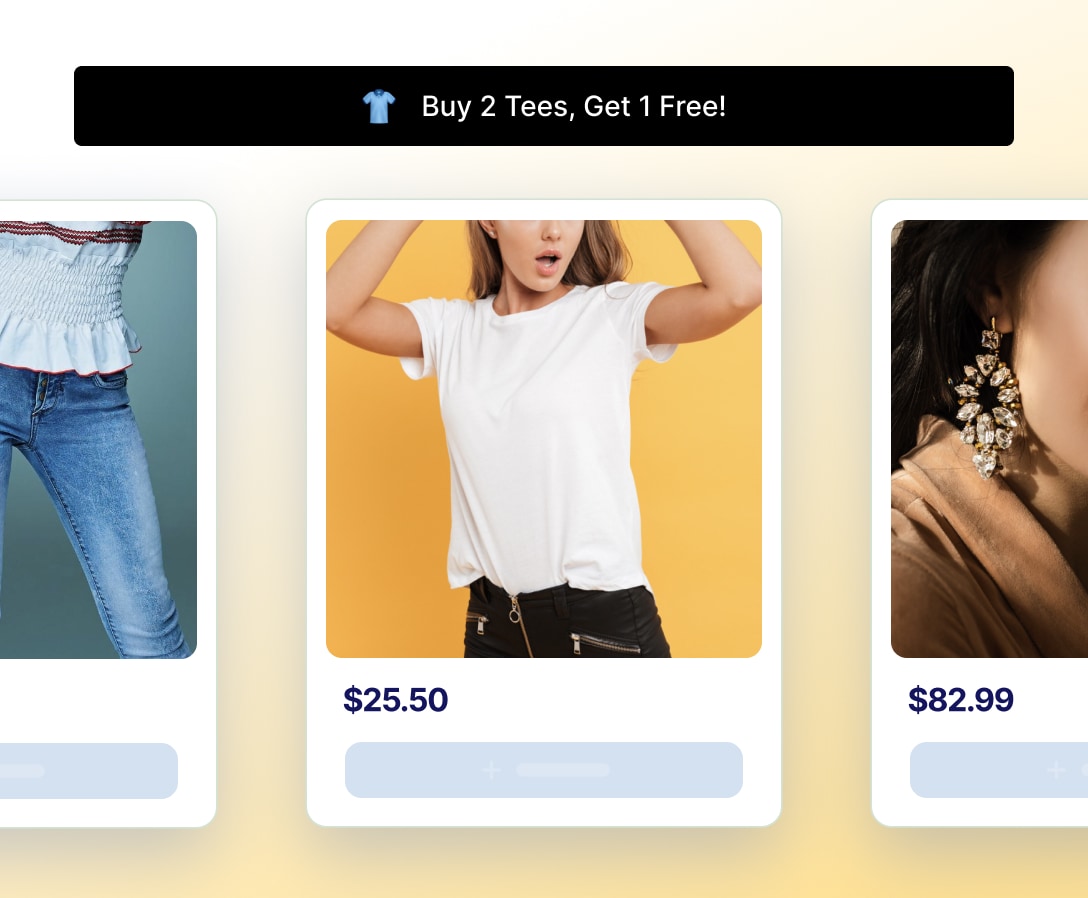Image resolution: width=1088 pixels, height=898 pixels.
Task: Click the plus icon on the earrings card button
Action: [x=1055, y=770]
